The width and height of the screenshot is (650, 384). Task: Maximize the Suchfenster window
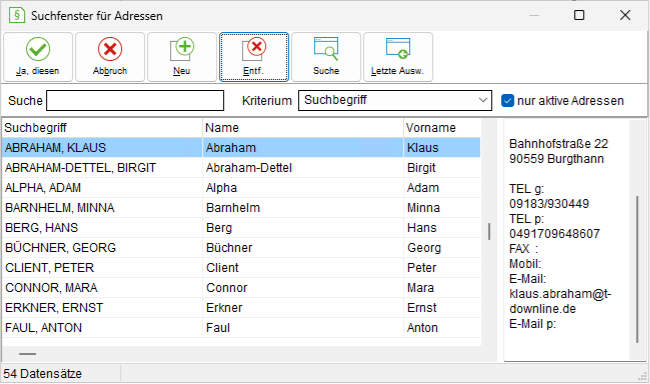(579, 15)
